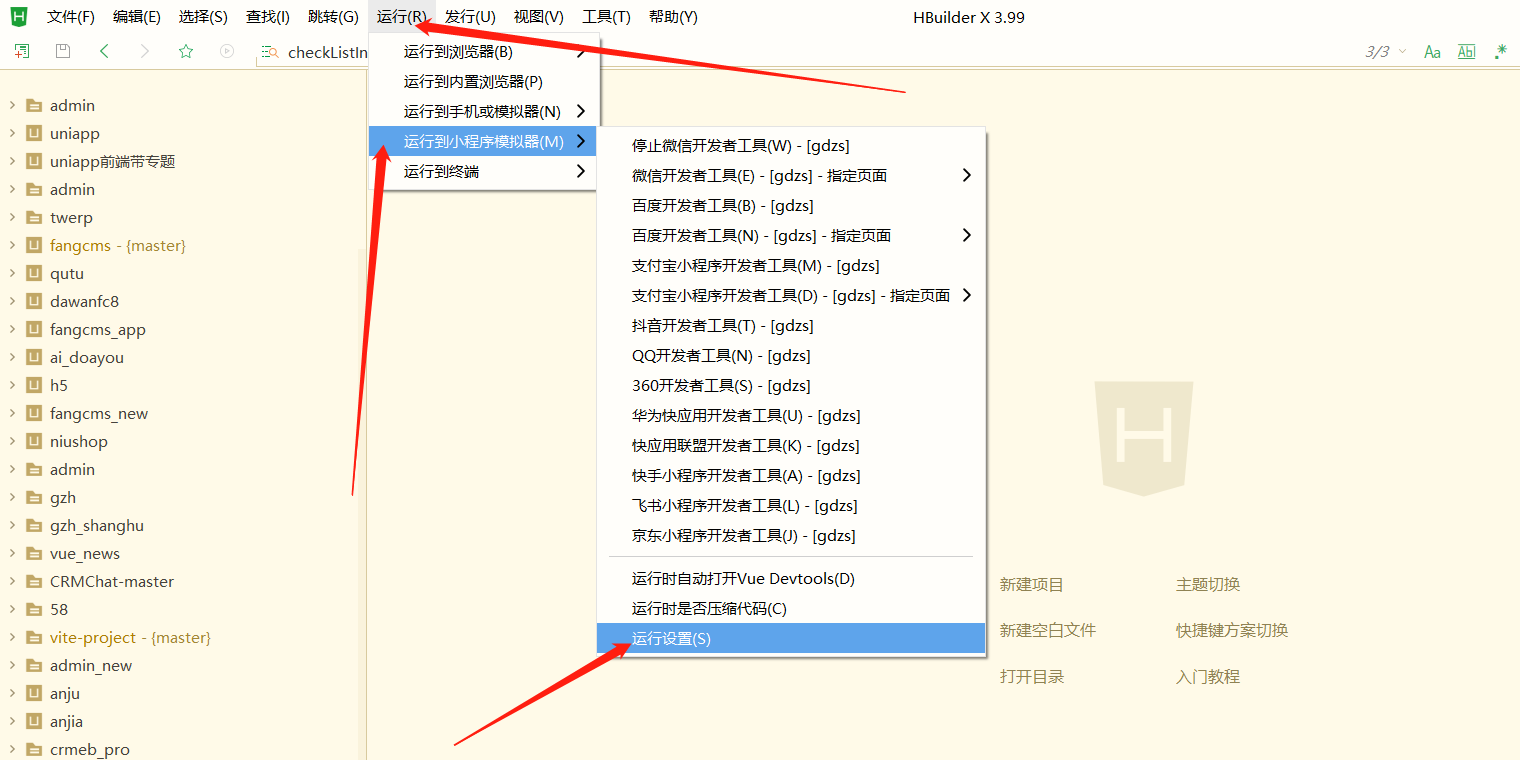Image resolution: width=1520 pixels, height=760 pixels.
Task: Click the dawanfc8 project icon
Action: 34,301
